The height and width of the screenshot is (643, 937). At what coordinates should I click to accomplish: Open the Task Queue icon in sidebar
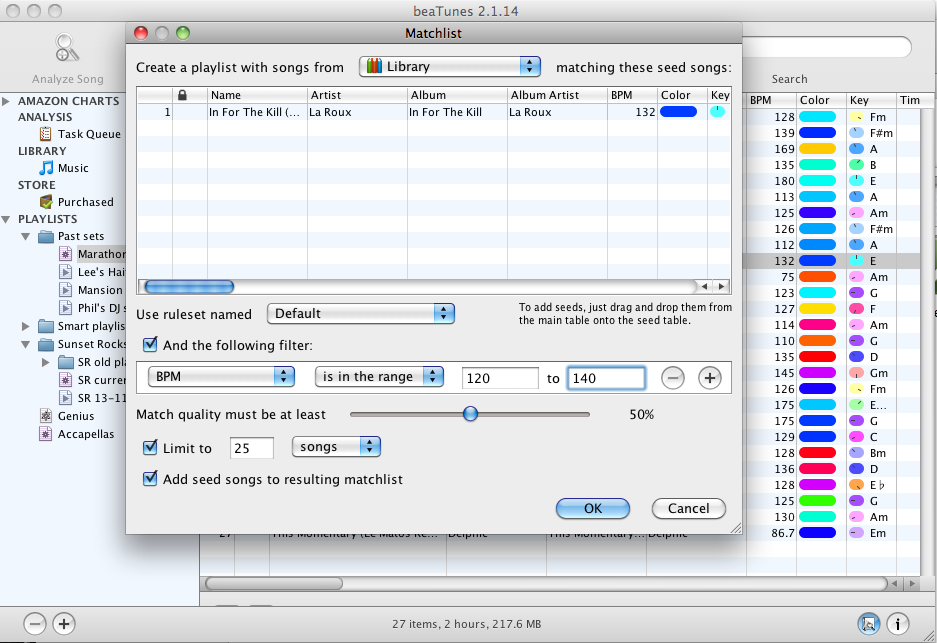[x=45, y=134]
